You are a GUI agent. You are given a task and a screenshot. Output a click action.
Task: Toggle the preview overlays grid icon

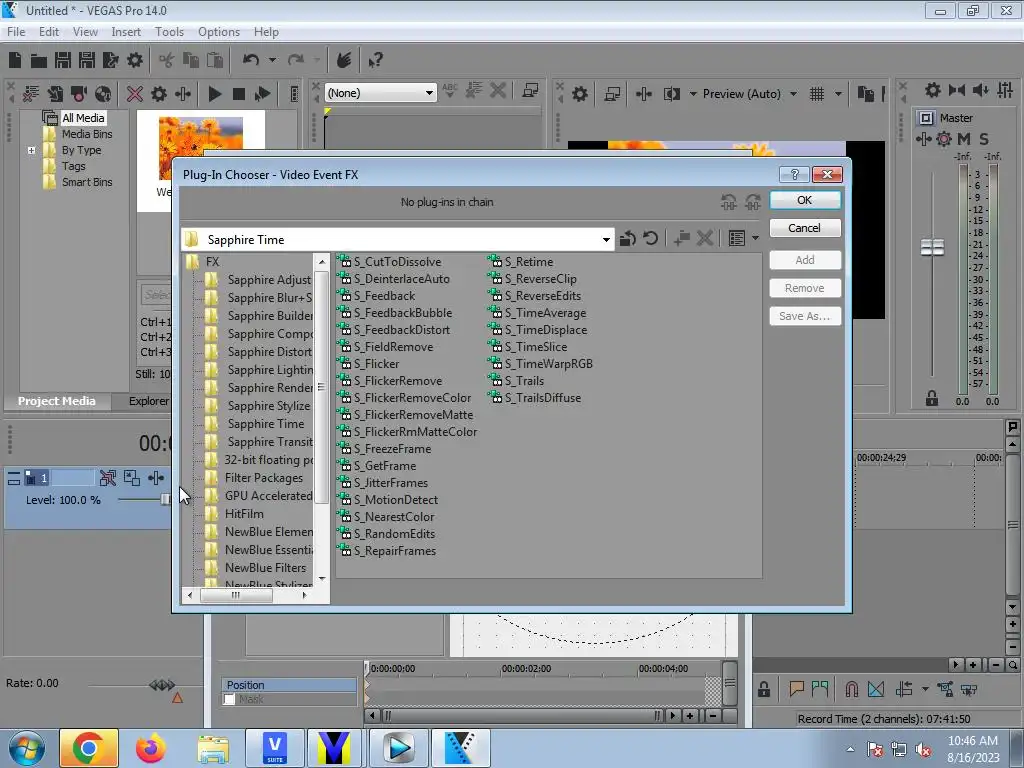pos(816,94)
